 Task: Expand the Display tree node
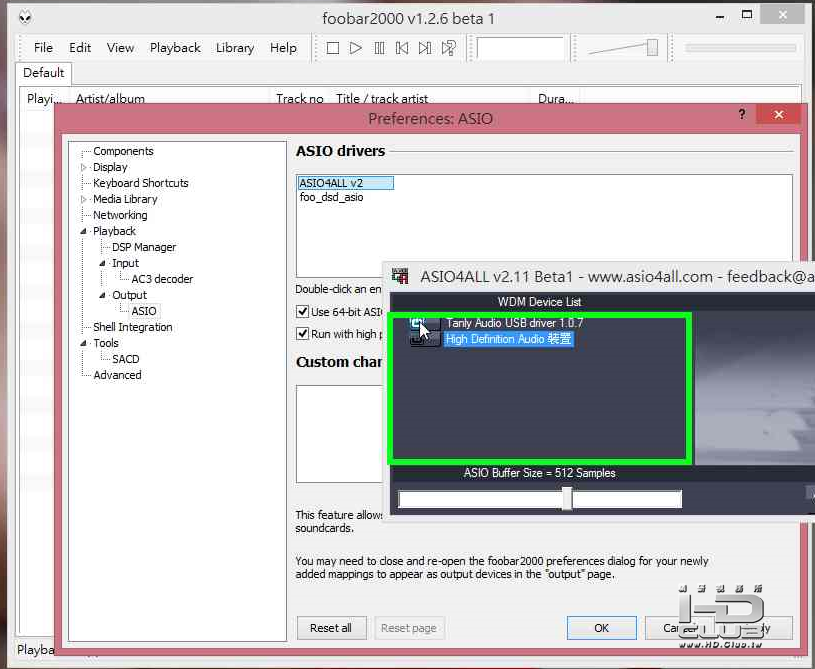(84, 167)
